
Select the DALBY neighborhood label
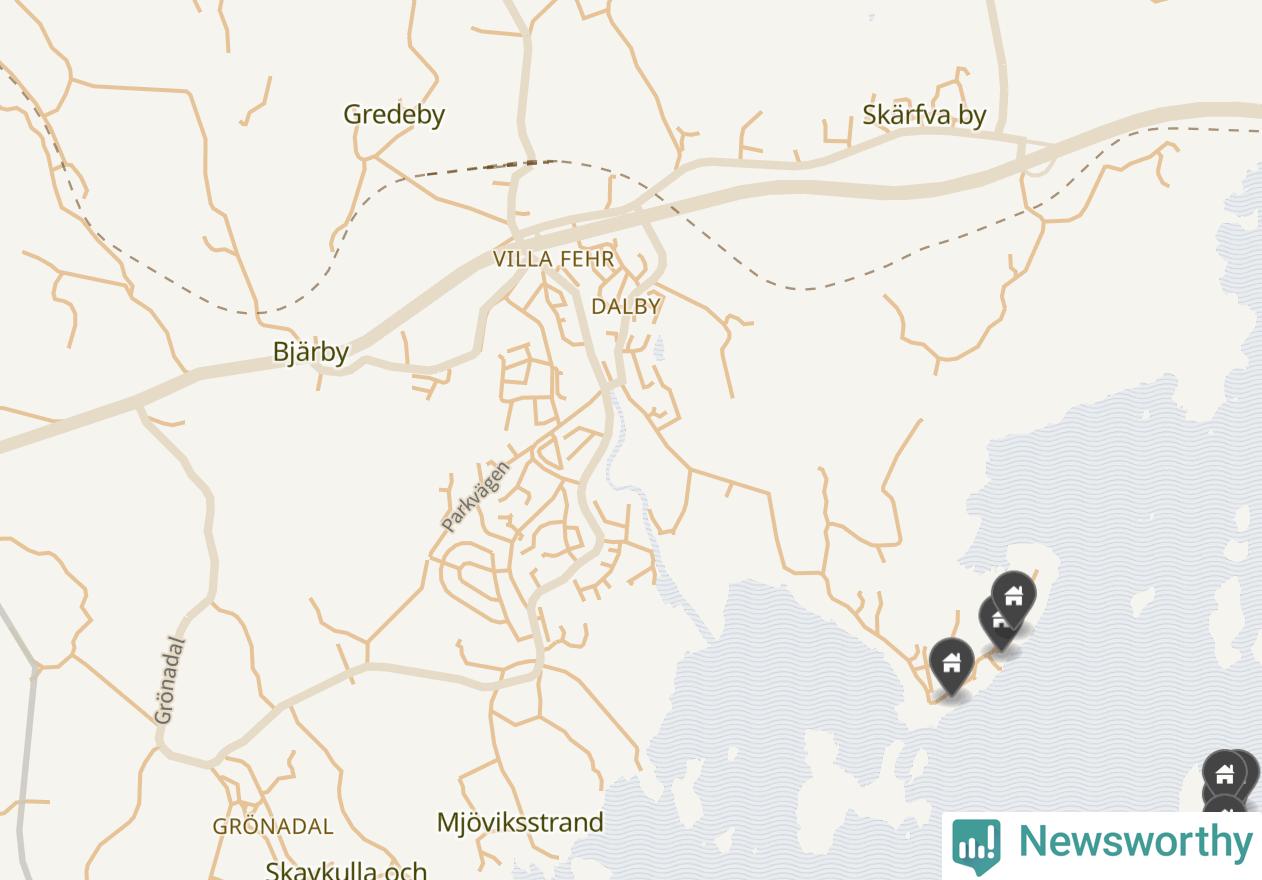(x=626, y=306)
